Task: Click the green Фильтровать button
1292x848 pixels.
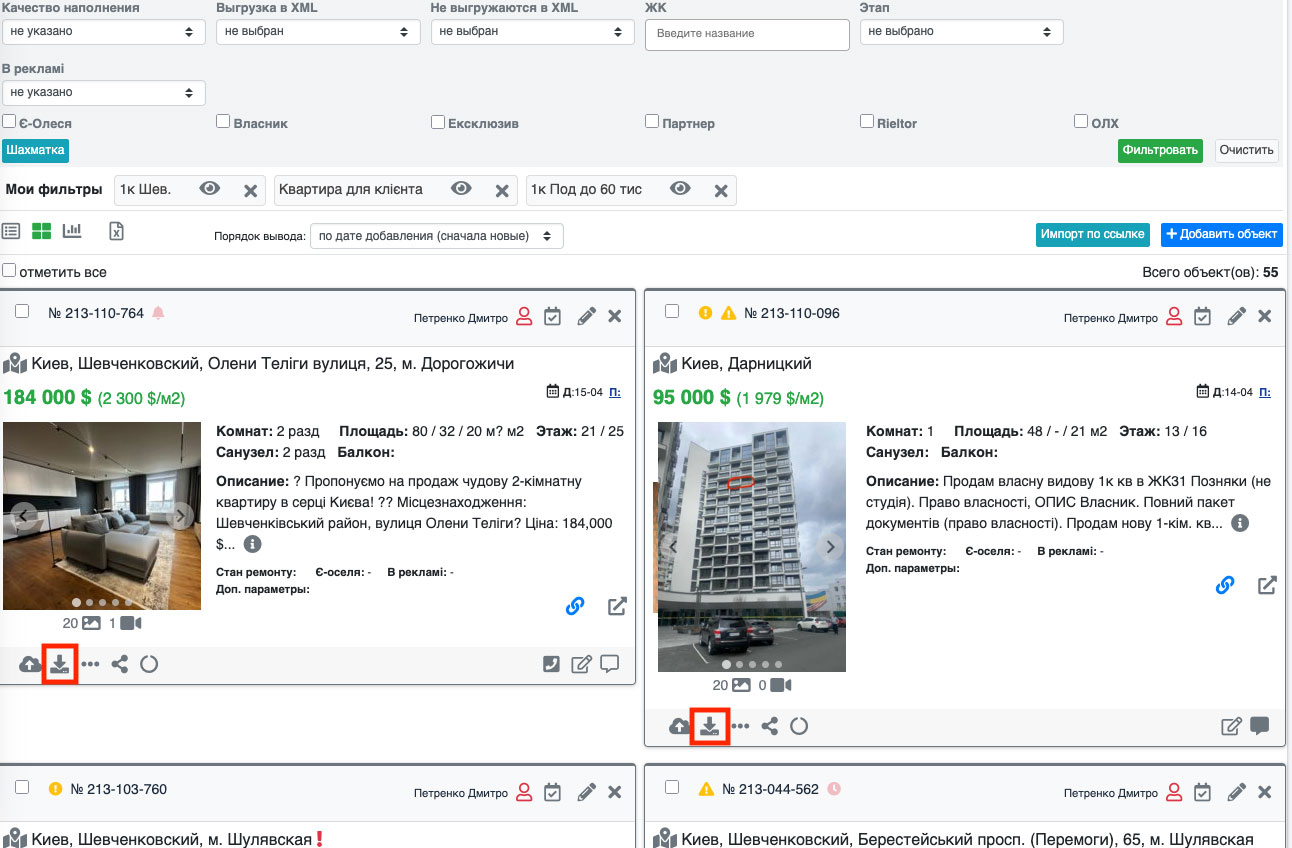Action: click(1160, 151)
